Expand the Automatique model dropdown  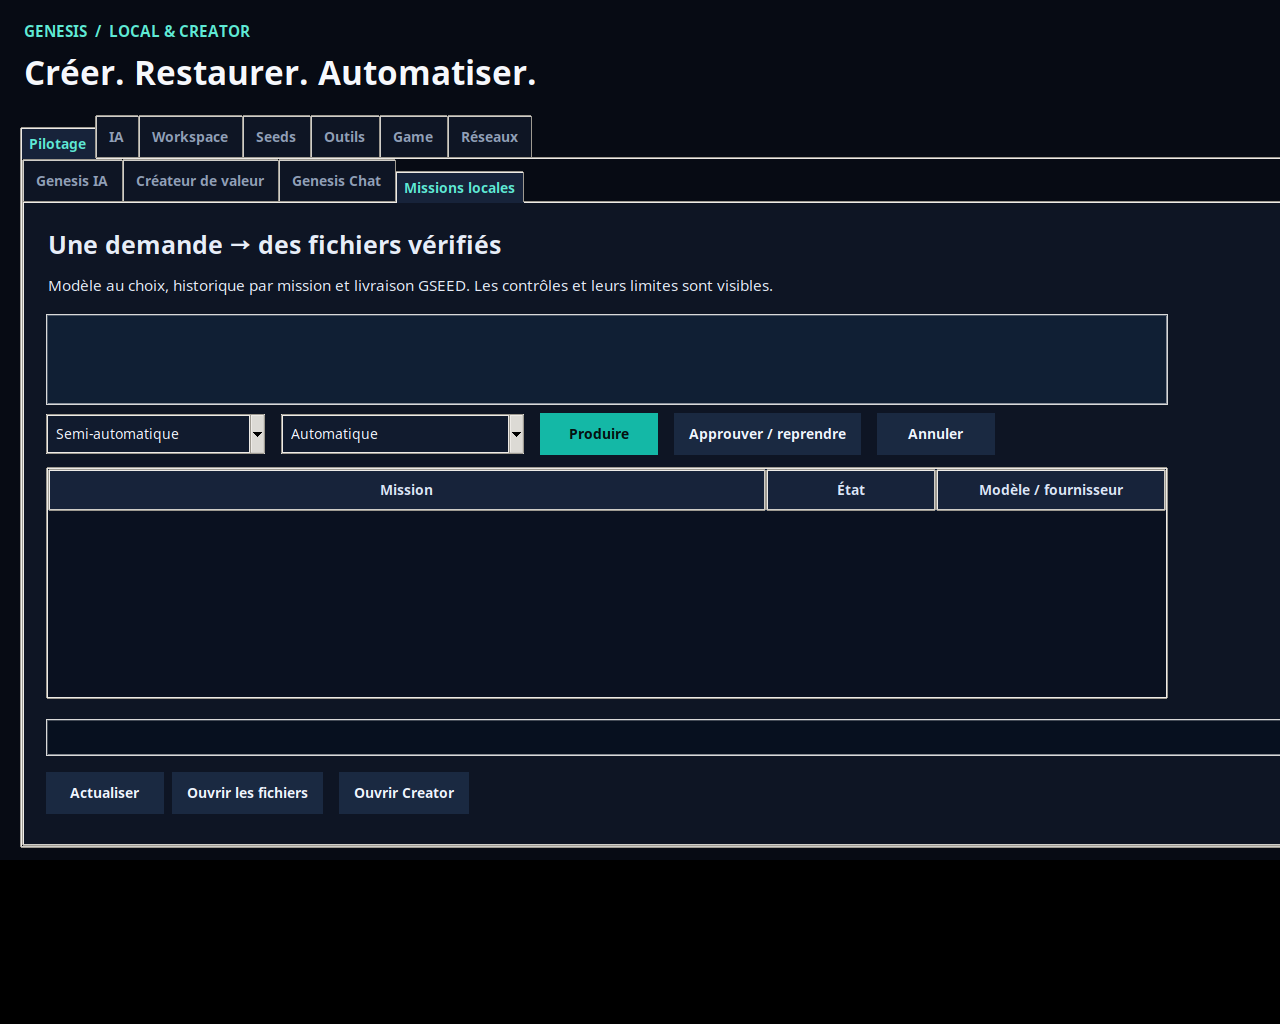(x=403, y=434)
